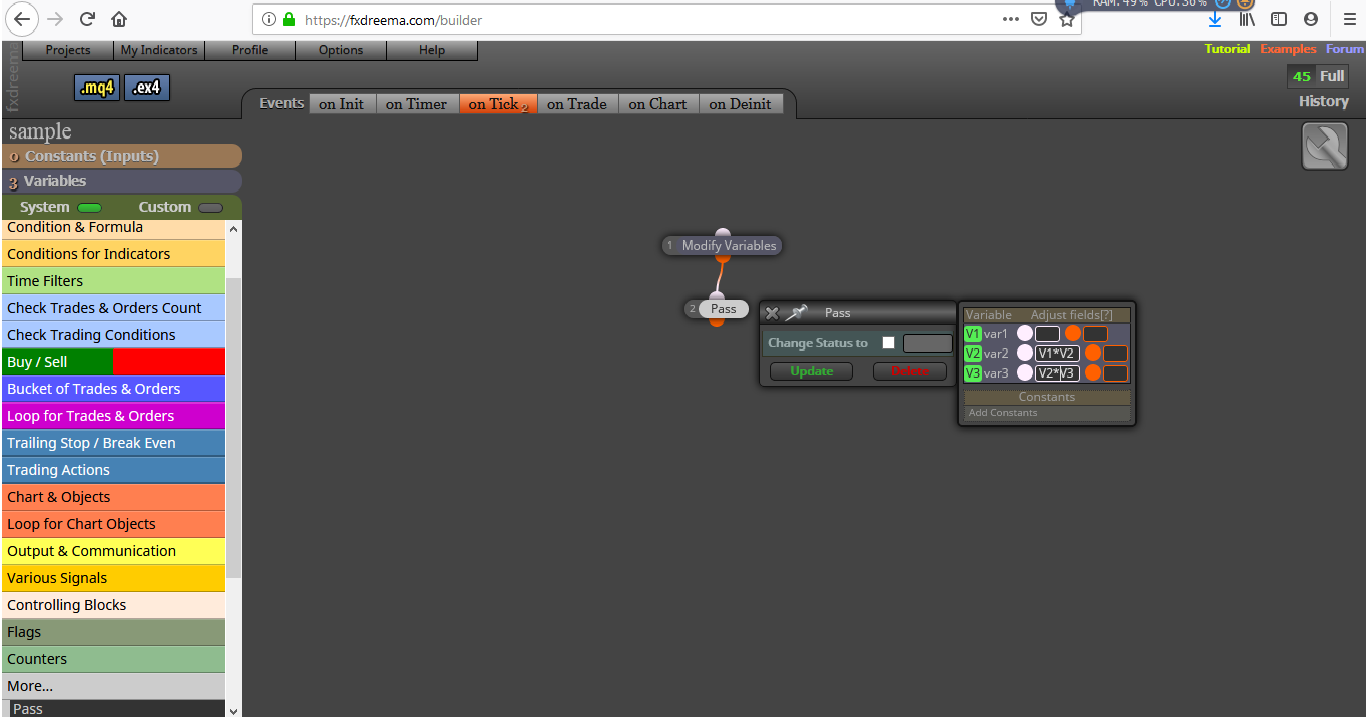Open the Projects menu

coord(68,50)
